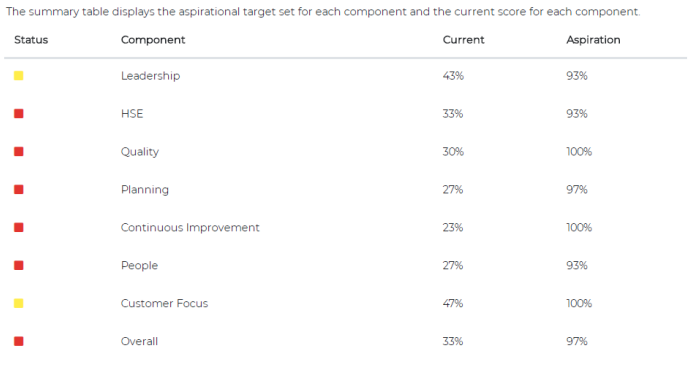Viewport: 692px width, 371px height.
Task: Click the Aspiration column header
Action: click(593, 40)
